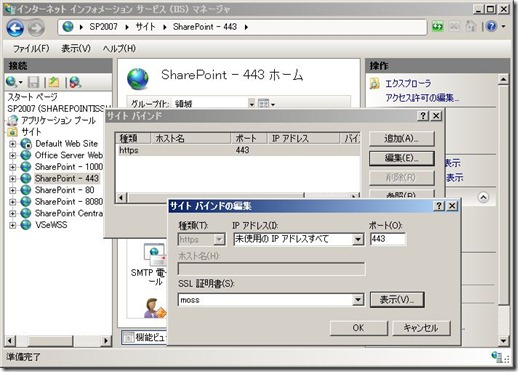The image size is (518, 372).
Task: Click the Connect globe icon in Connections toolbar
Action: pos(12,82)
